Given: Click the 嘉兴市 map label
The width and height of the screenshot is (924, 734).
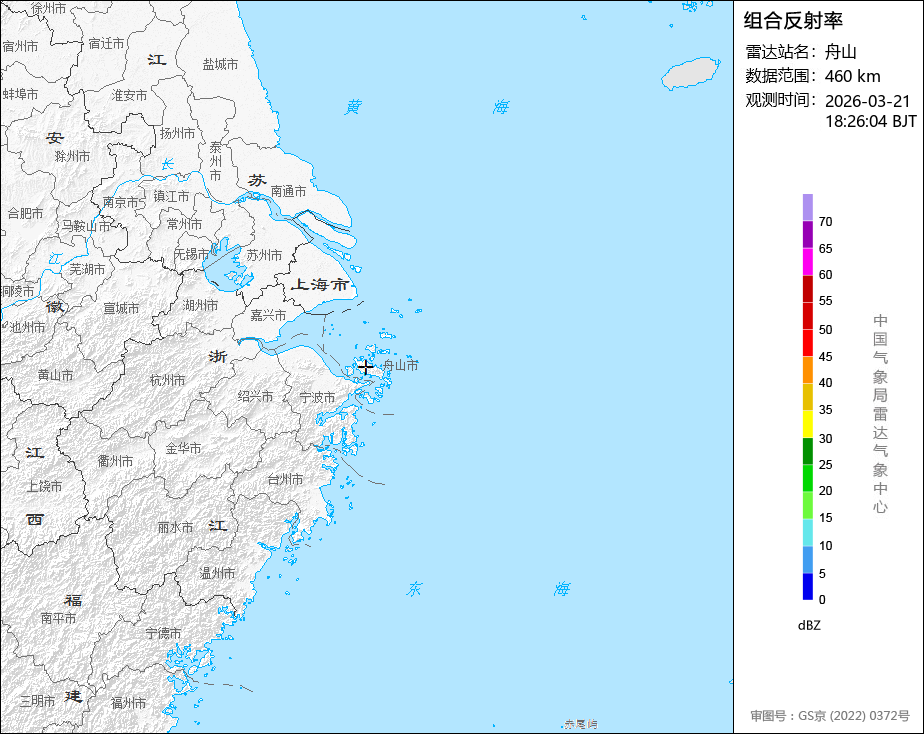Looking at the screenshot, I should pyautogui.click(x=268, y=315).
